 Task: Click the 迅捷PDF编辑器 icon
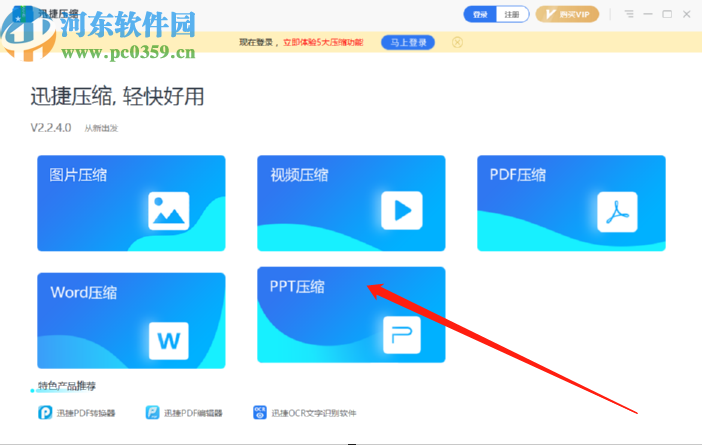coord(153,412)
